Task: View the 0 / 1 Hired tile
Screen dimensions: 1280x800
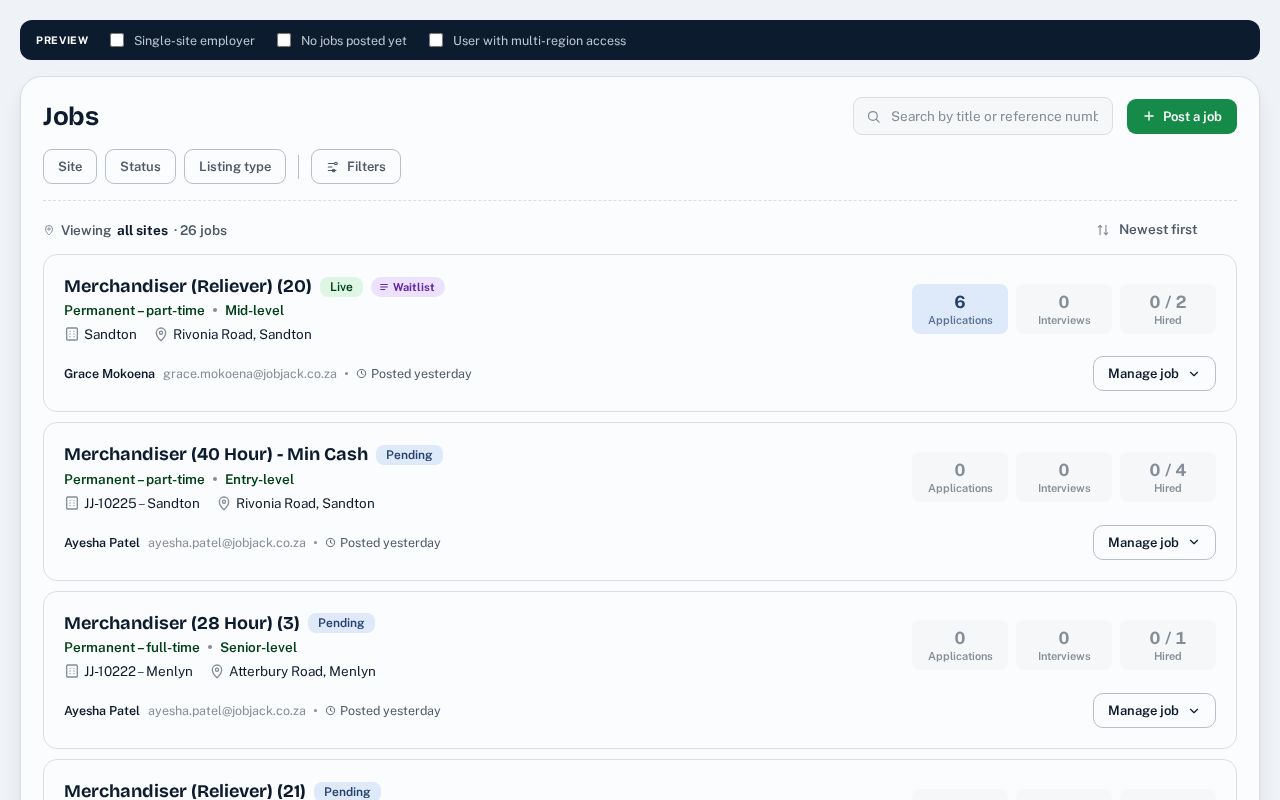Action: 1168,645
